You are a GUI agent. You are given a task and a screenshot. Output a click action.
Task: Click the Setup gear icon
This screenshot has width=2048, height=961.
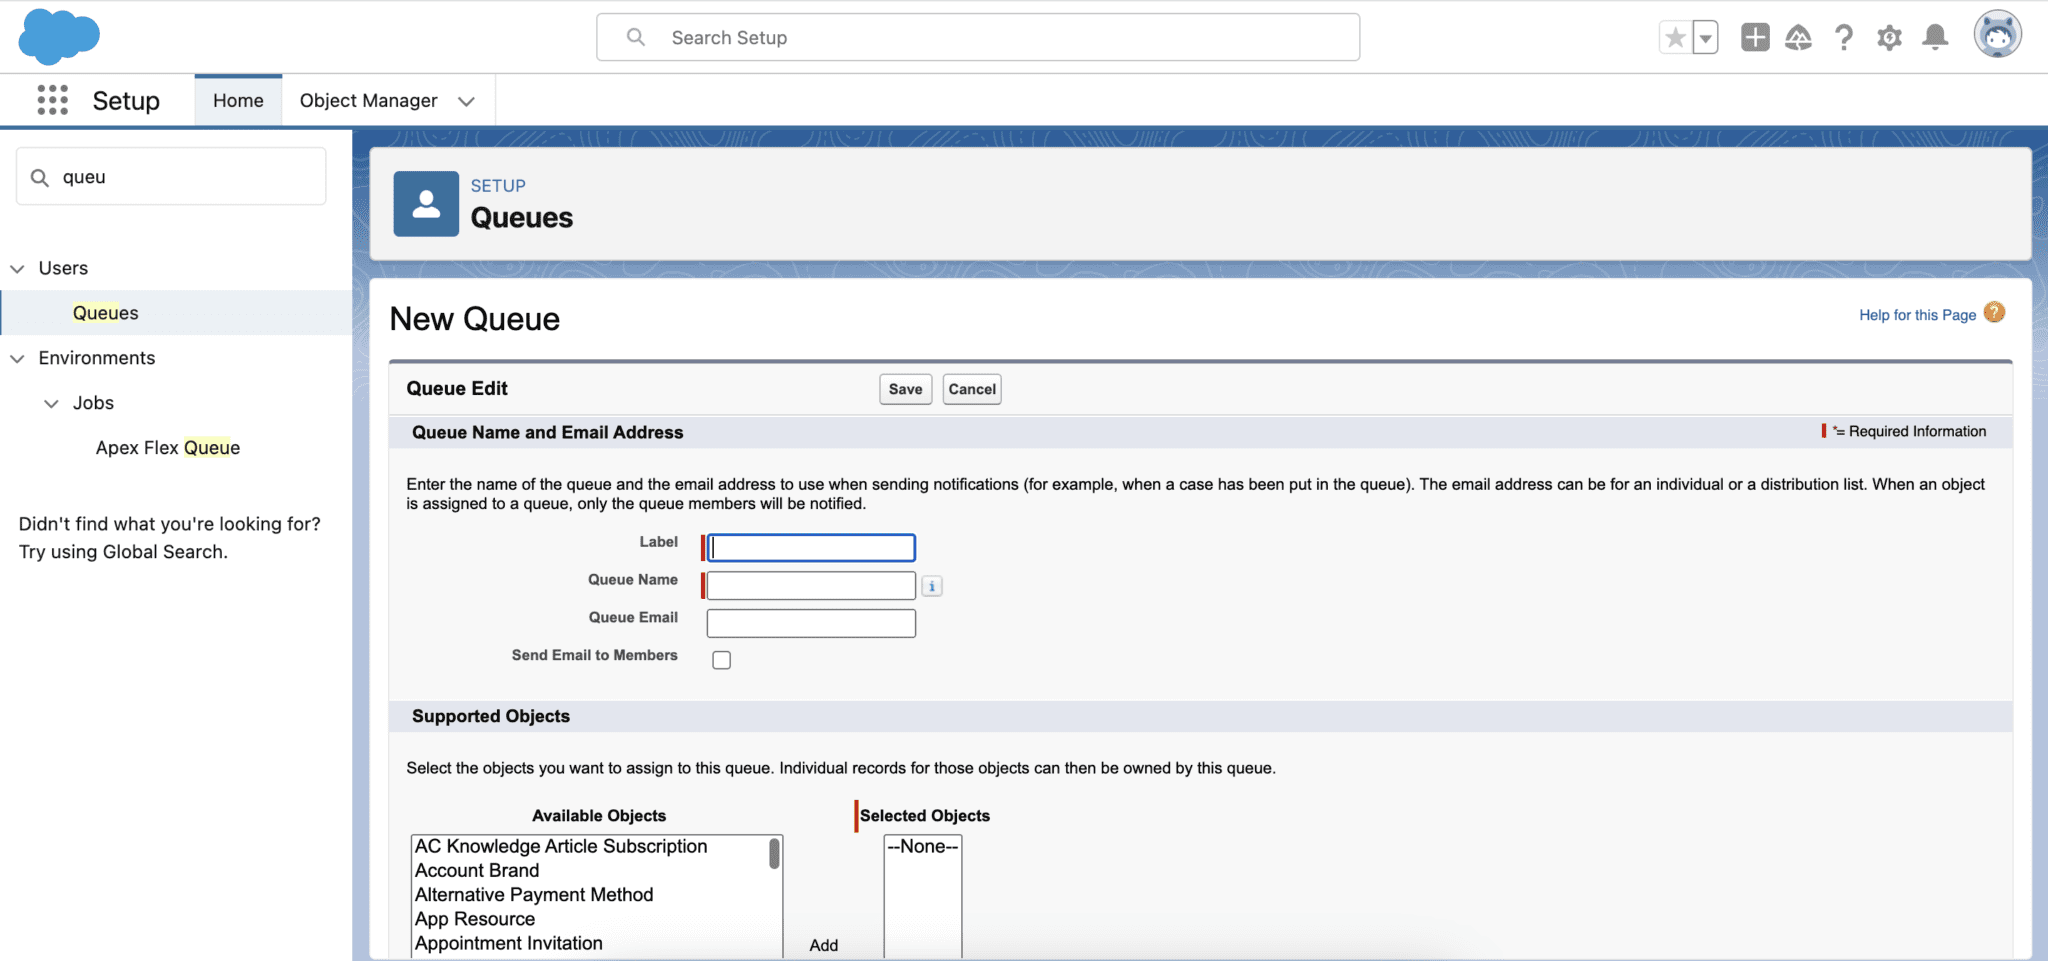point(1890,37)
